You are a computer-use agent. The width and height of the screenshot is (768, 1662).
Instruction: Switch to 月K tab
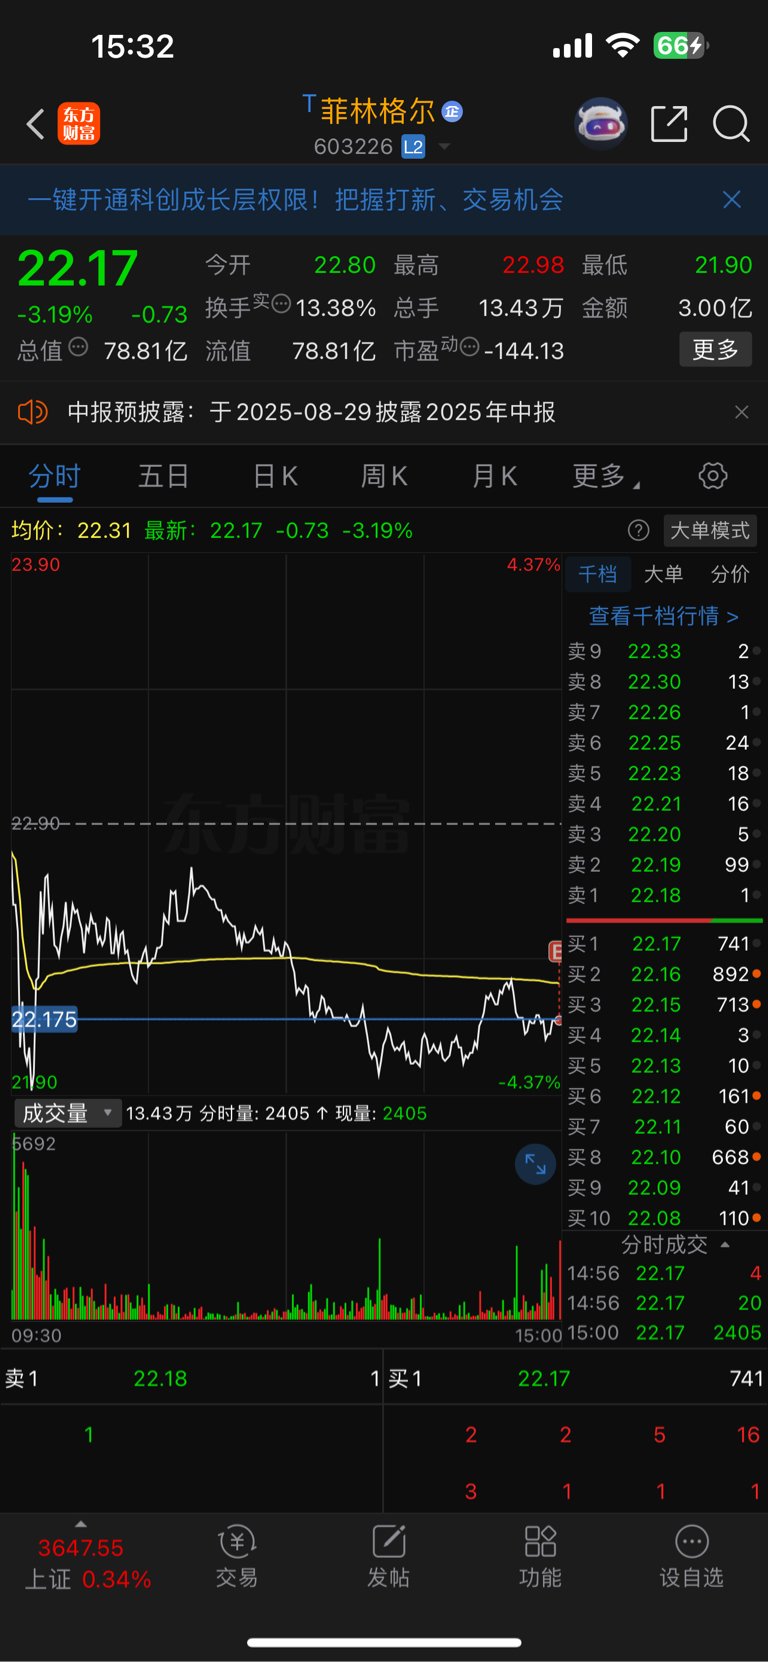[x=494, y=476]
